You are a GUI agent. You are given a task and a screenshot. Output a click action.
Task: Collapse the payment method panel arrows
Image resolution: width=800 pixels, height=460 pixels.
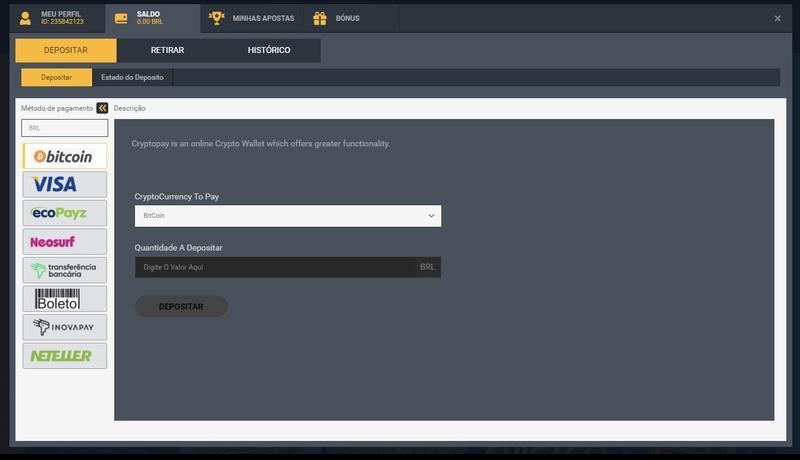tap(102, 108)
